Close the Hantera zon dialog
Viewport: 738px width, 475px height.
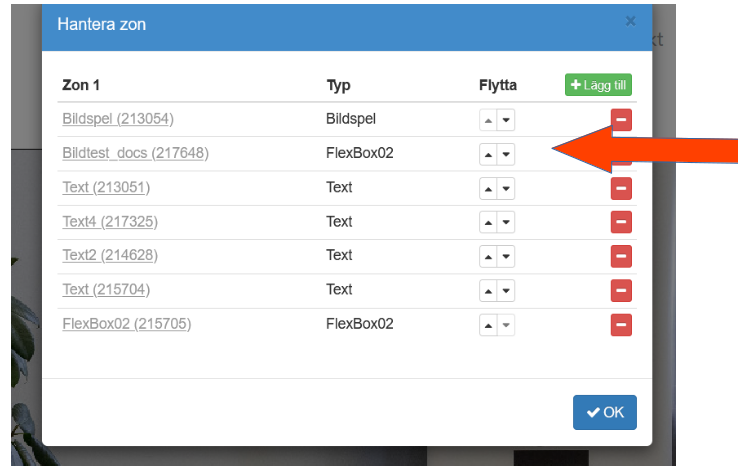coord(630,20)
